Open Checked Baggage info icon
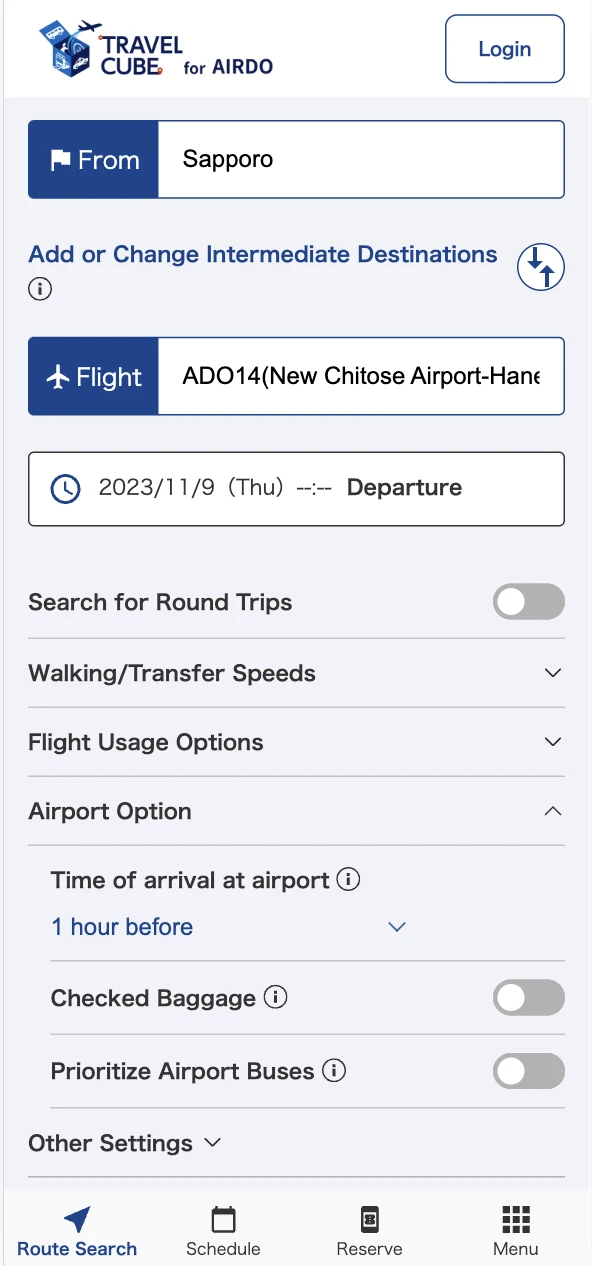This screenshot has height=1266, width=592. pyautogui.click(x=275, y=997)
